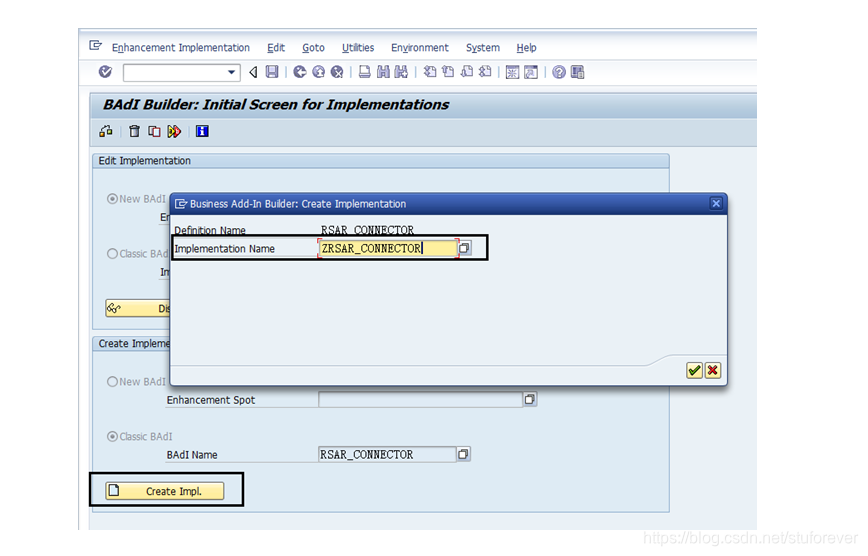Open value help for Implementation Name

464,248
